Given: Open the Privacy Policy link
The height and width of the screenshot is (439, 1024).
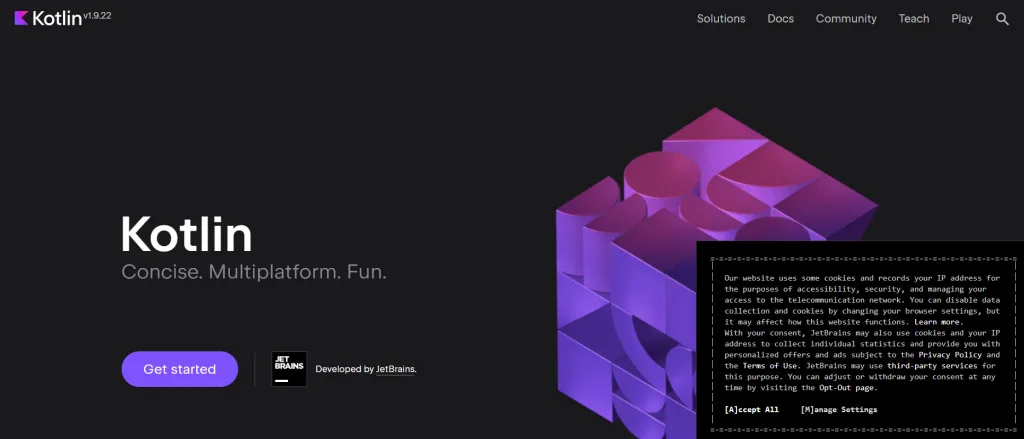Looking at the screenshot, I should (950, 355).
